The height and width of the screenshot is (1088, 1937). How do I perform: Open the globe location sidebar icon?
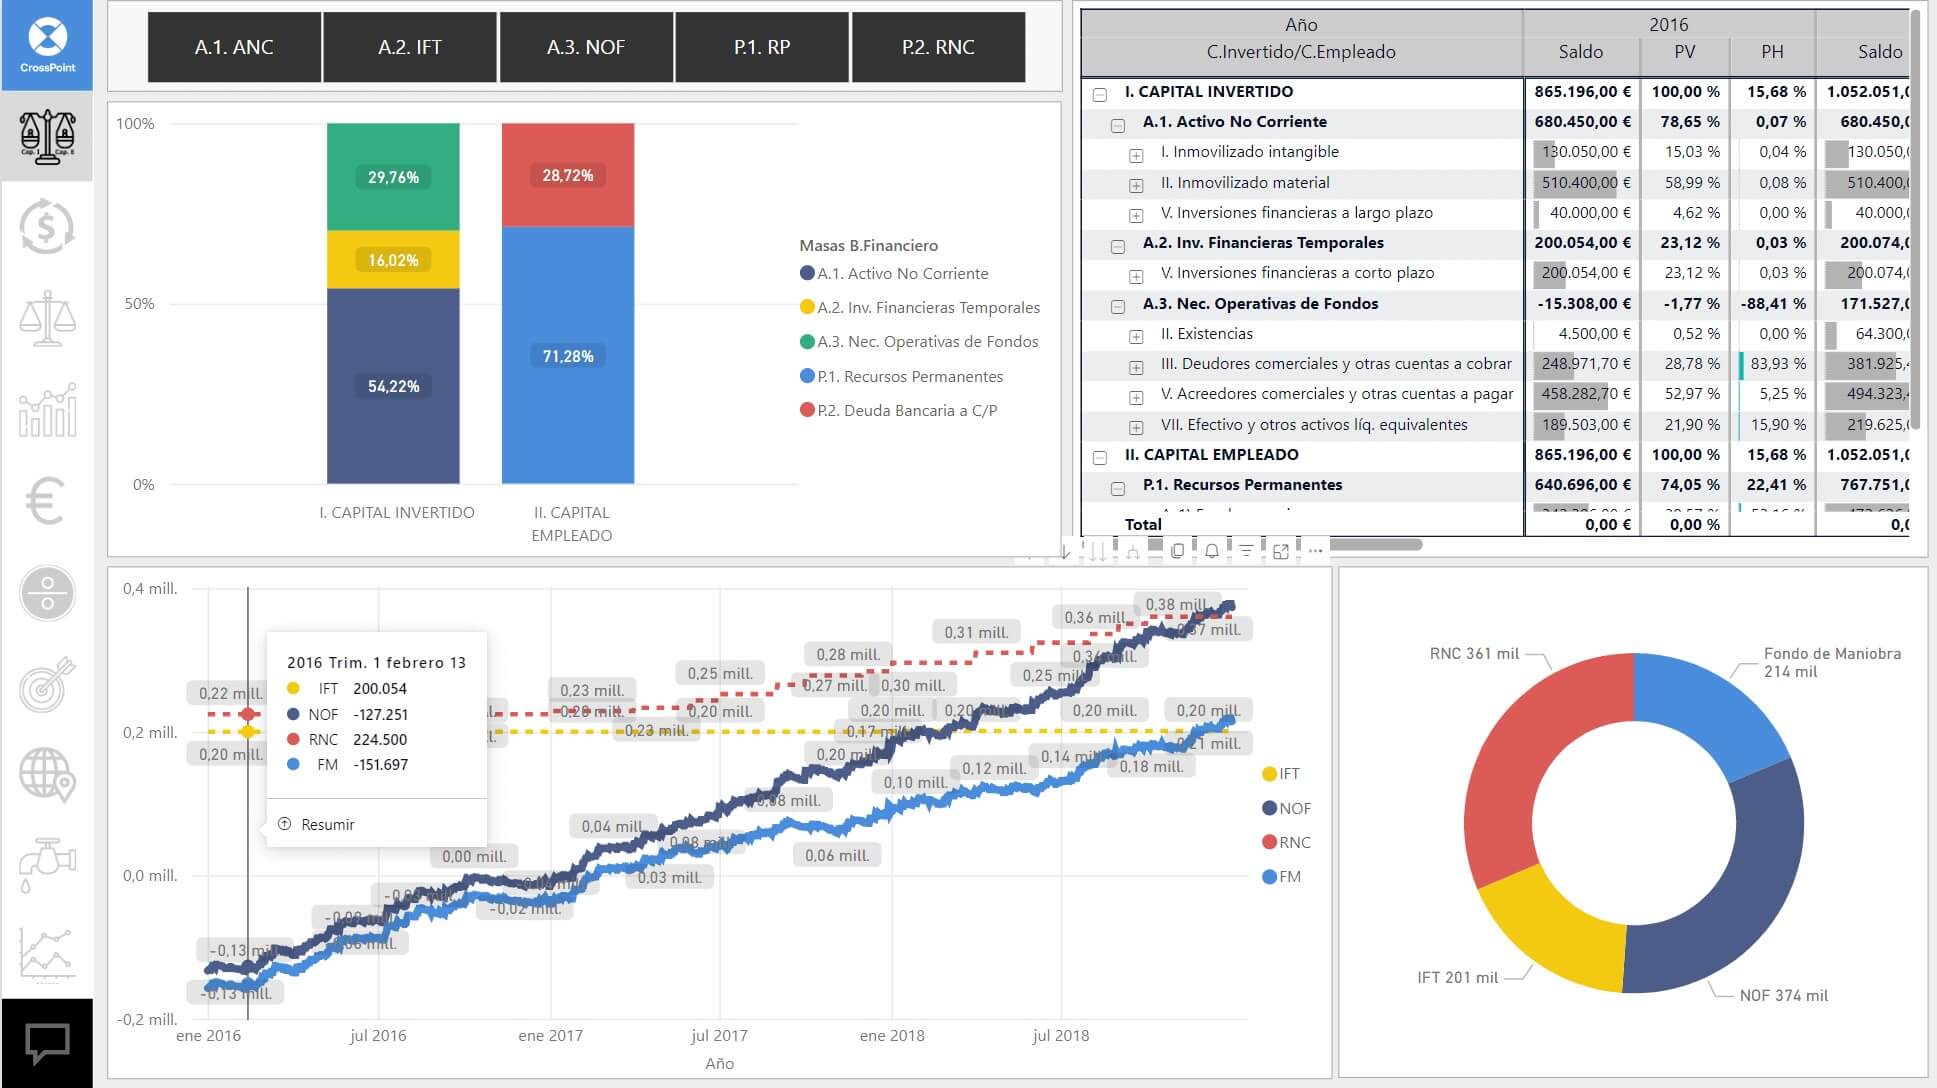47,774
